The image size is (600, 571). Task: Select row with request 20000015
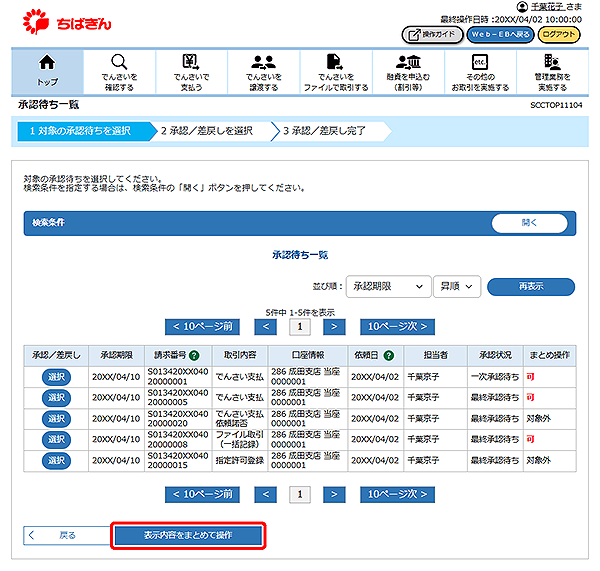pos(56,460)
